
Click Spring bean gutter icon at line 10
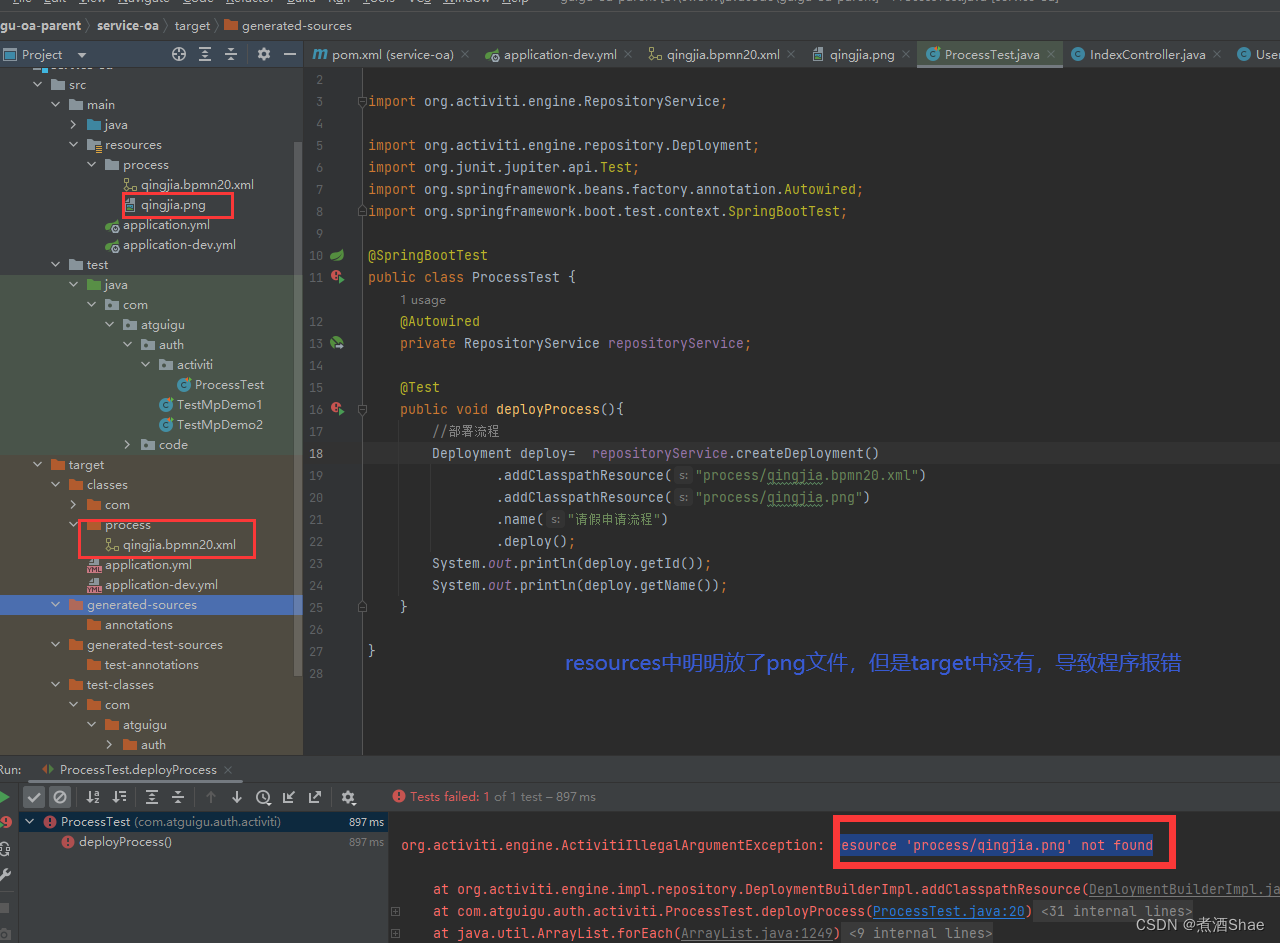(337, 255)
